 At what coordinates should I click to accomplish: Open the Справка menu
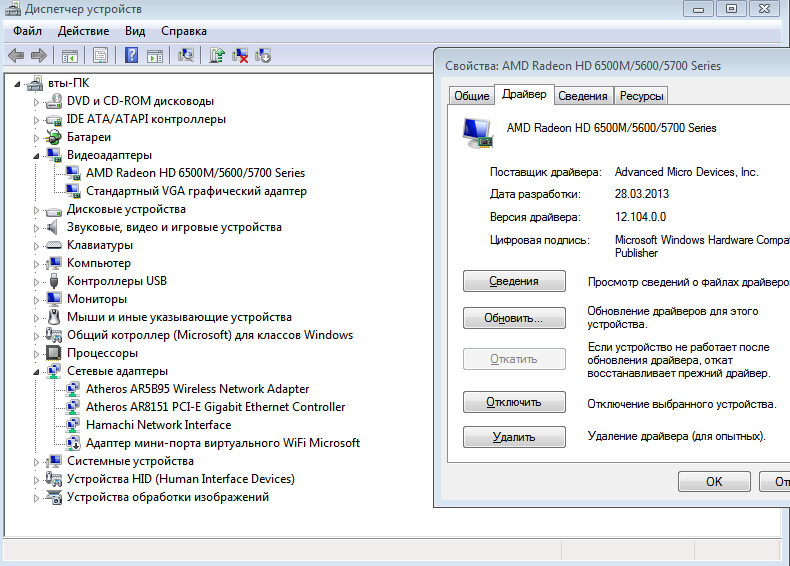[184, 31]
